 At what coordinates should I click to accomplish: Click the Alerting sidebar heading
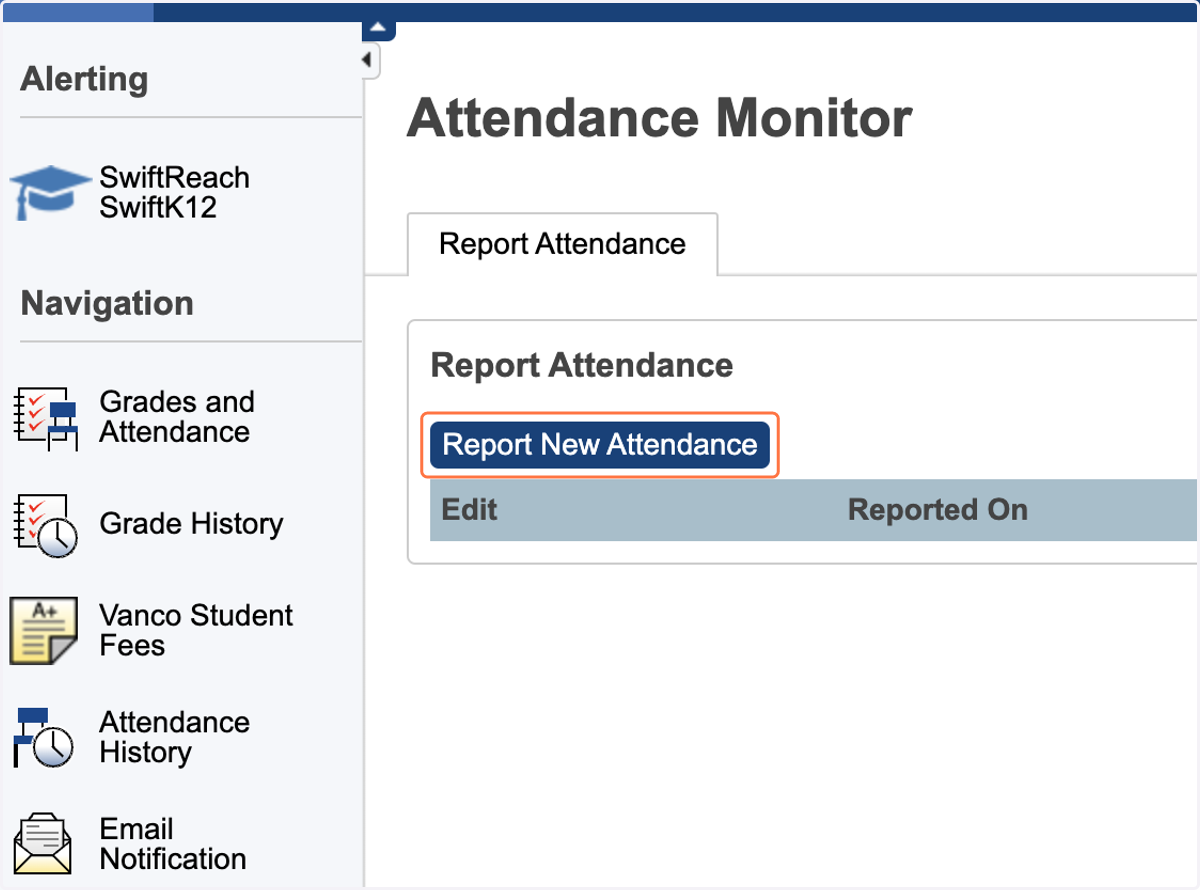(84, 80)
